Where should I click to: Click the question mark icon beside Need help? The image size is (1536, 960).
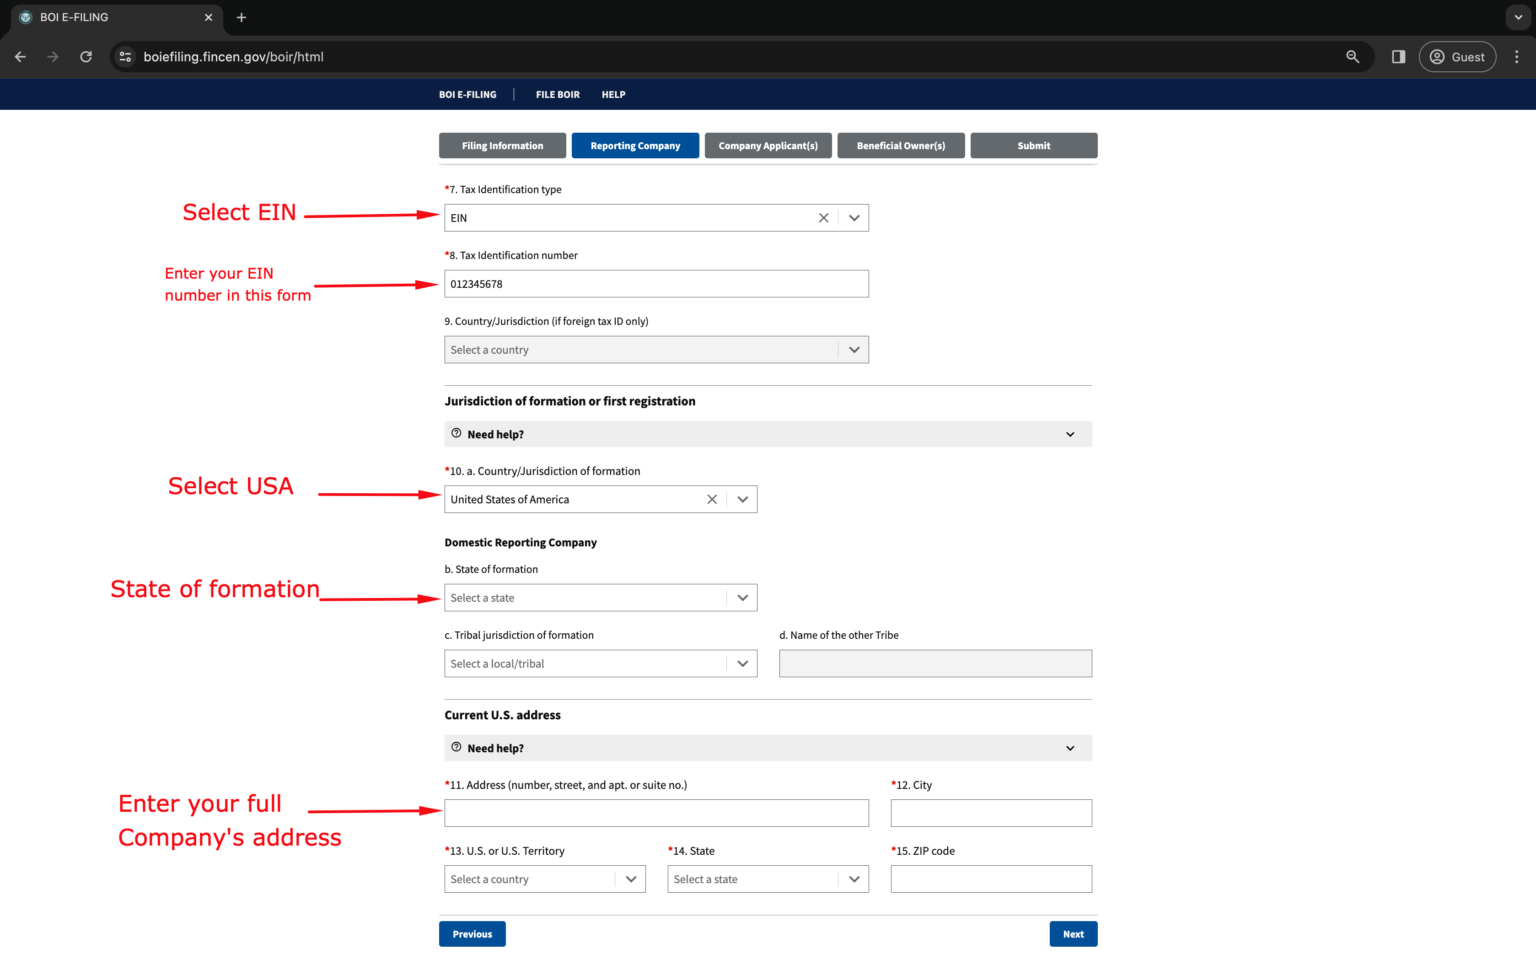(456, 434)
